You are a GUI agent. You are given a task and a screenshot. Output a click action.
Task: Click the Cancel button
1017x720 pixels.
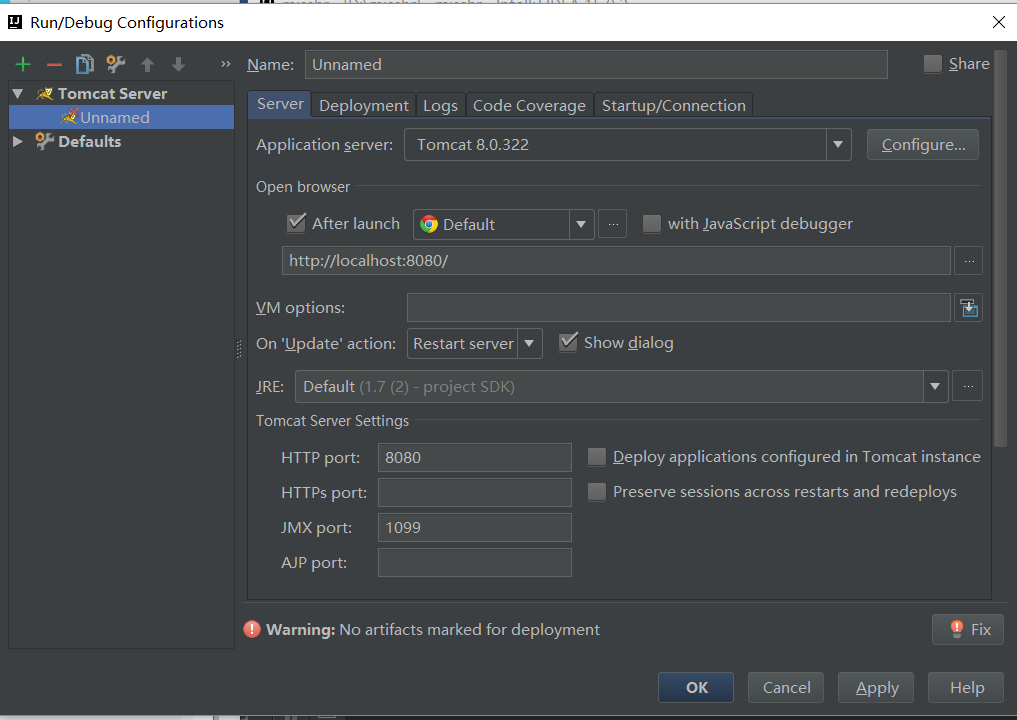pyautogui.click(x=786, y=688)
